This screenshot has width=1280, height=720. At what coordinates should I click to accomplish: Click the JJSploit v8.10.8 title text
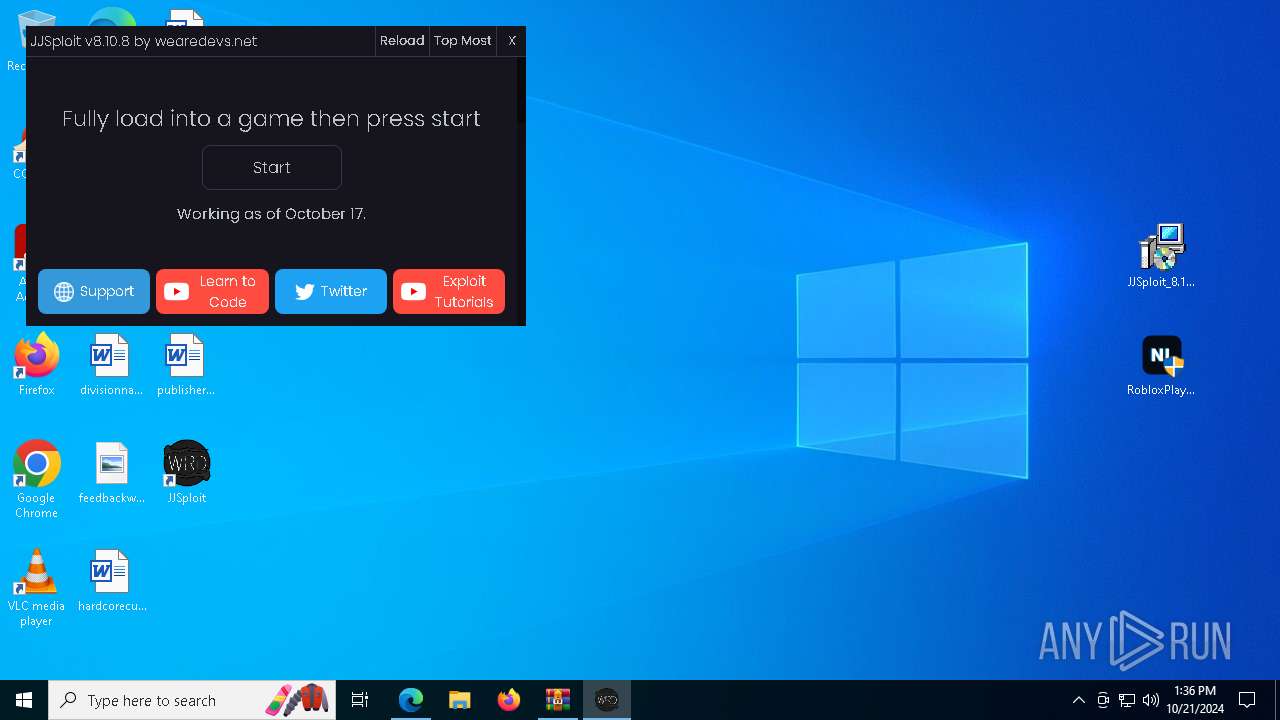point(143,41)
